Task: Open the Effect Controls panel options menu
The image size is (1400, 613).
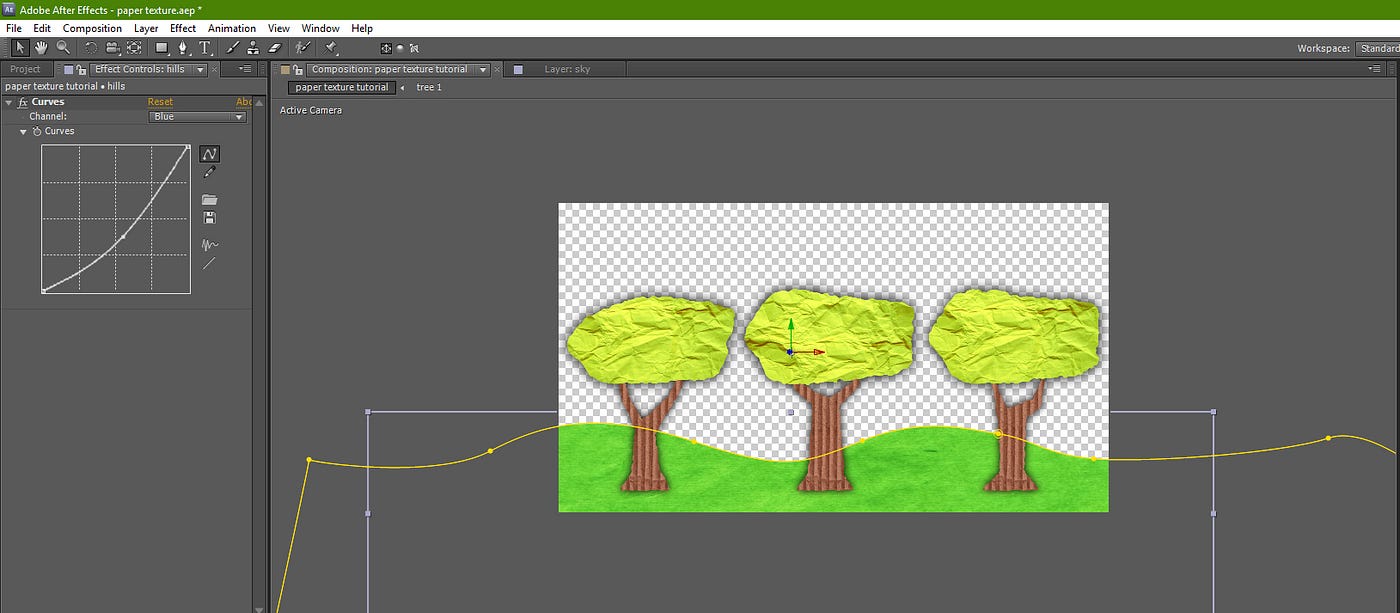Action: pos(244,69)
